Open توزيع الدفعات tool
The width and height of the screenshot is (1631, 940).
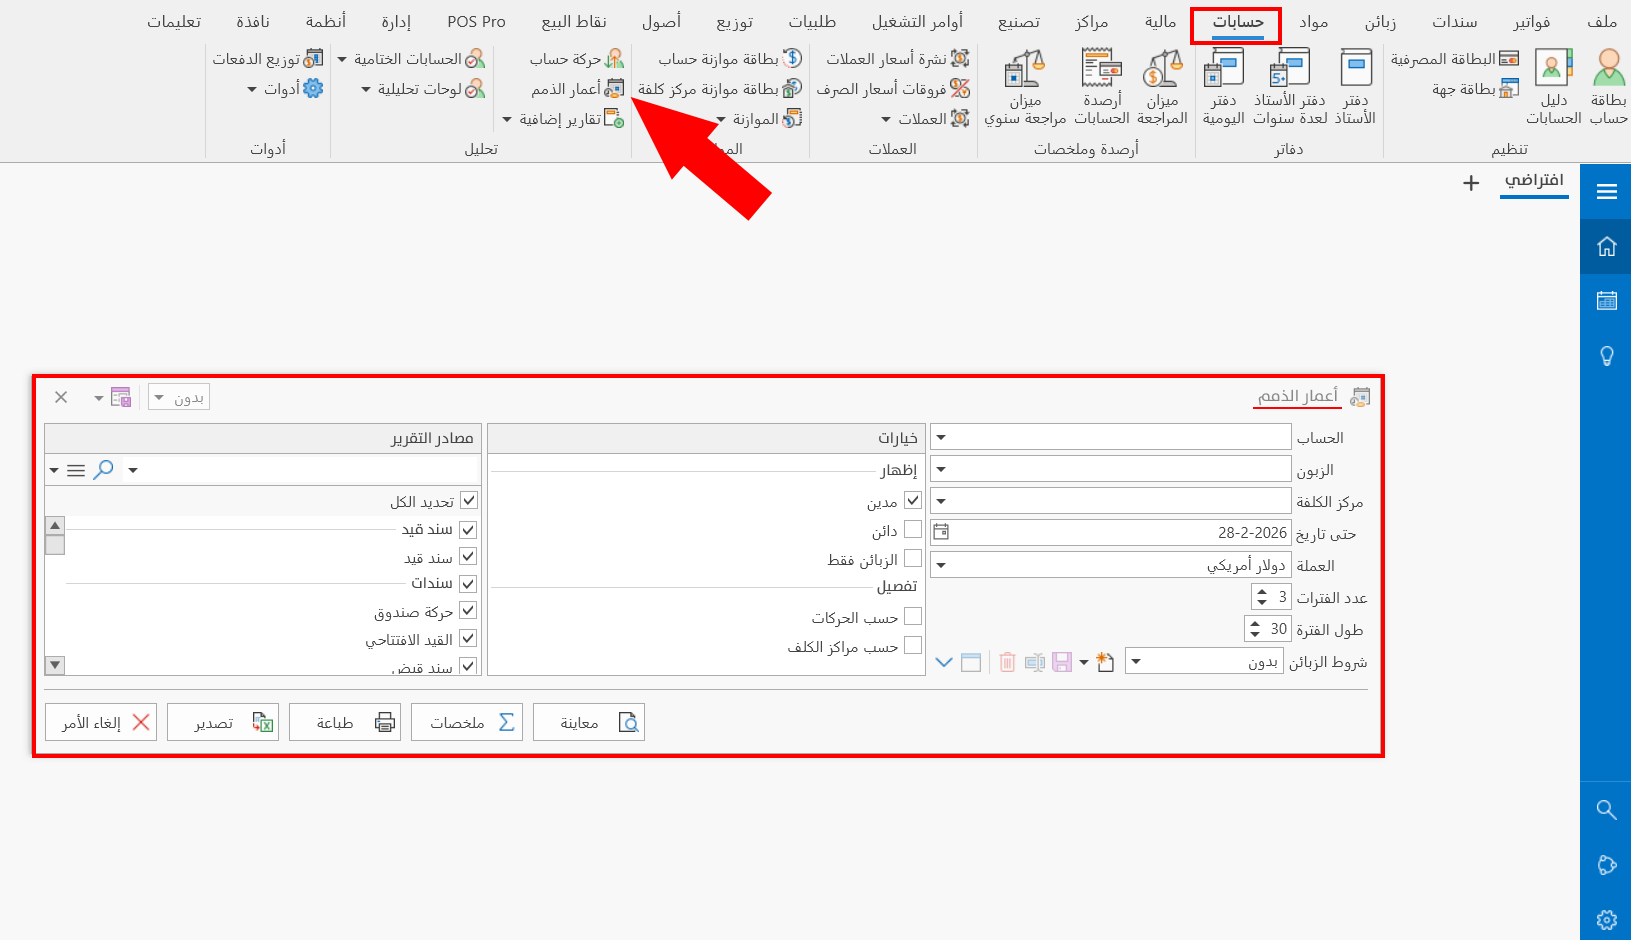coord(268,59)
